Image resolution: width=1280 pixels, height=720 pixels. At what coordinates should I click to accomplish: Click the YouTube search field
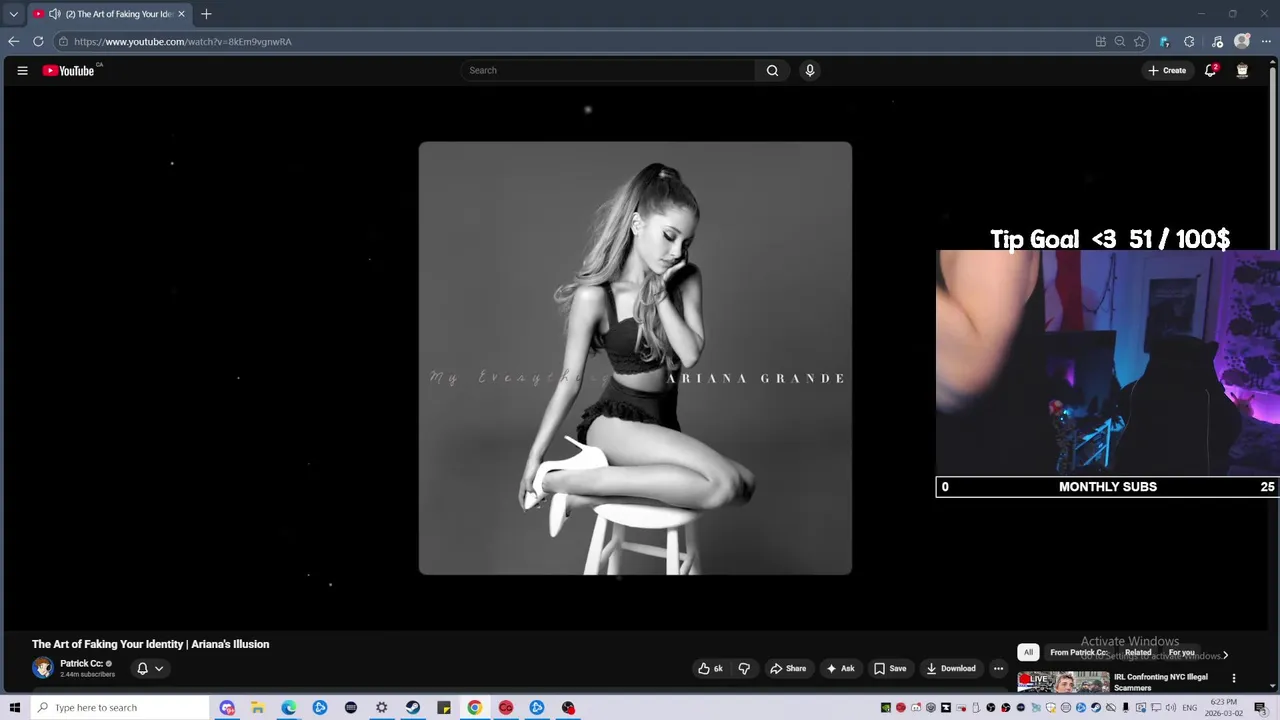coord(608,70)
